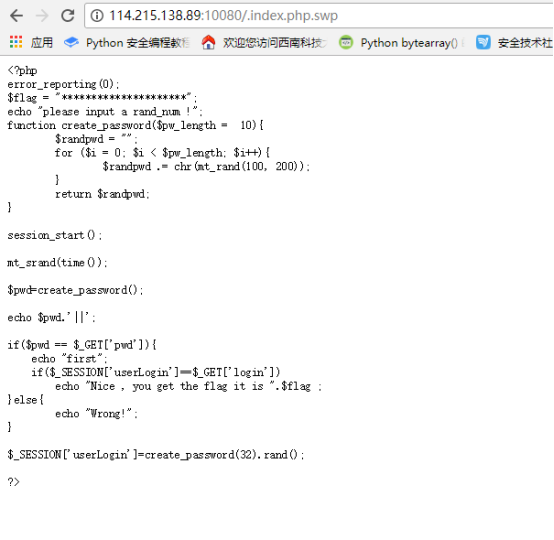This screenshot has width=554, height=540.
Task: Reload the page with refresh icon
Action: pyautogui.click(x=67, y=16)
